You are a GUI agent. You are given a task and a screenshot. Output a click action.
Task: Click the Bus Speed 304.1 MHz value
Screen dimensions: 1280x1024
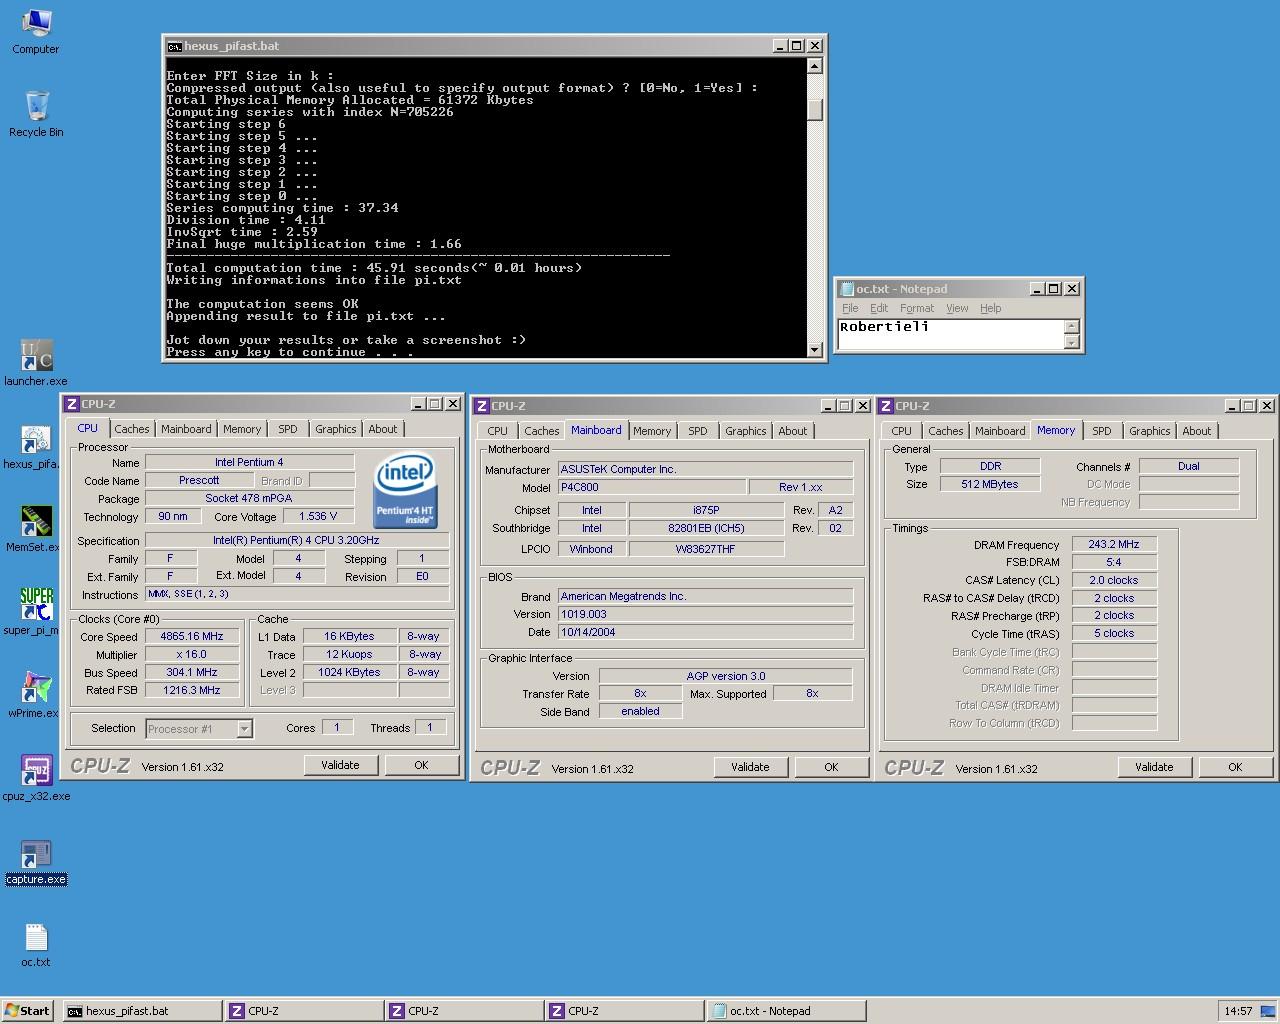(192, 672)
